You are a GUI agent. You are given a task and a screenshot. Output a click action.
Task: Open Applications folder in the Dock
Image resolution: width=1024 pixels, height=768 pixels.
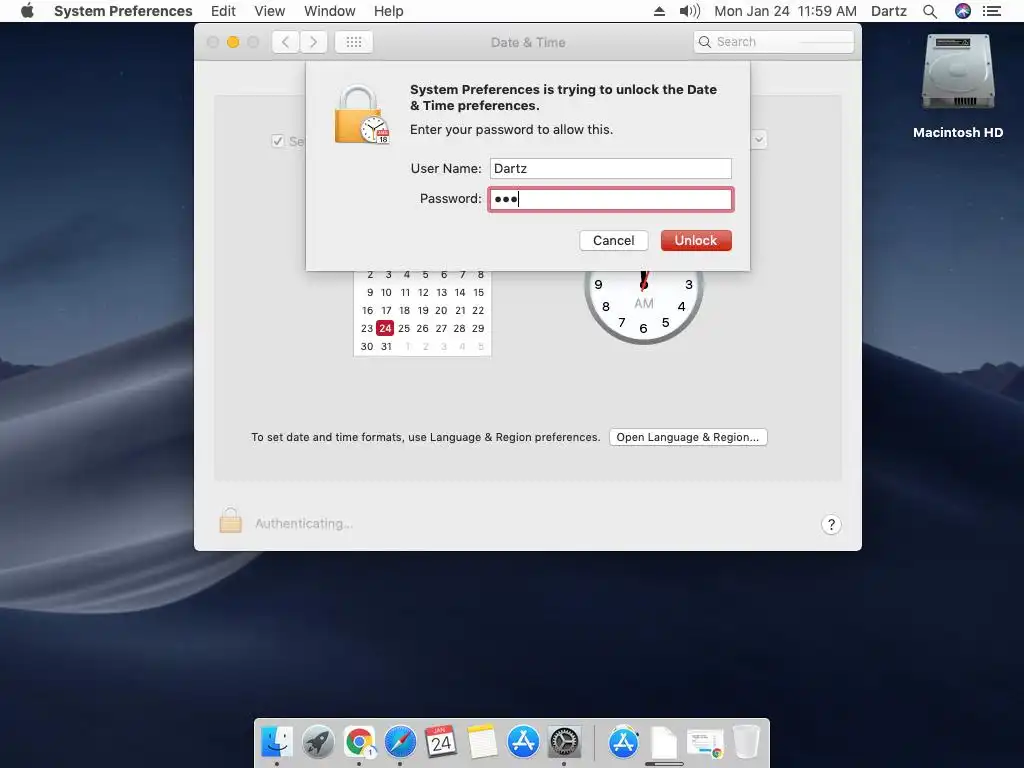pyautogui.click(x=624, y=743)
